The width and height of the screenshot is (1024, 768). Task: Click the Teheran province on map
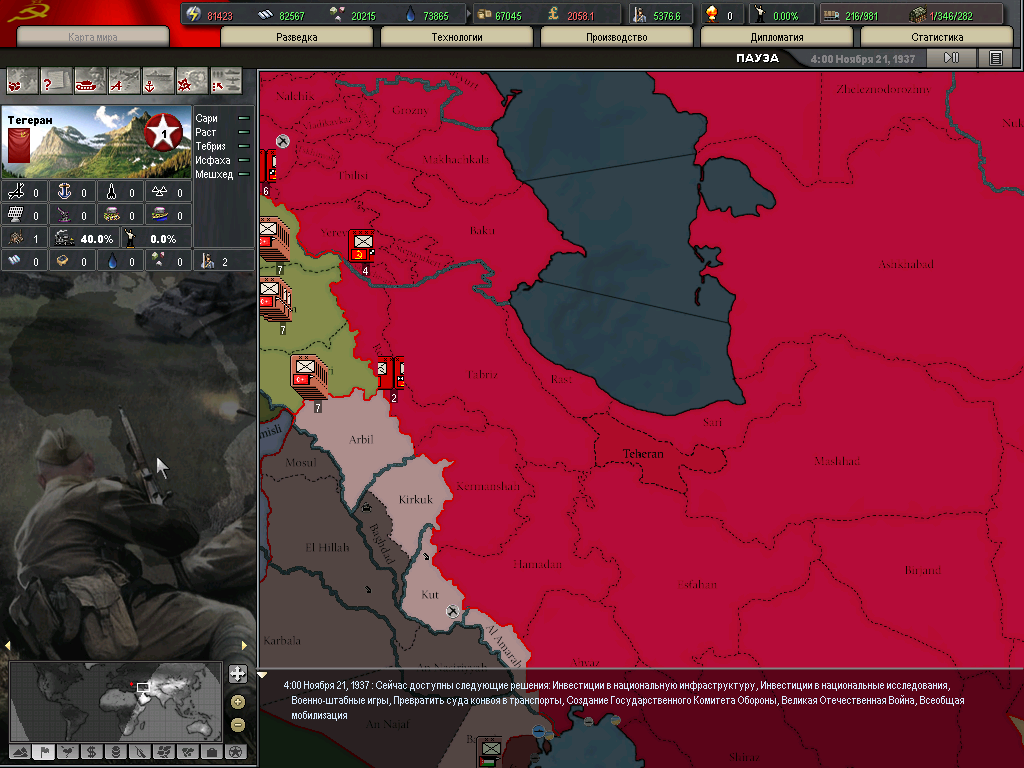click(x=643, y=454)
